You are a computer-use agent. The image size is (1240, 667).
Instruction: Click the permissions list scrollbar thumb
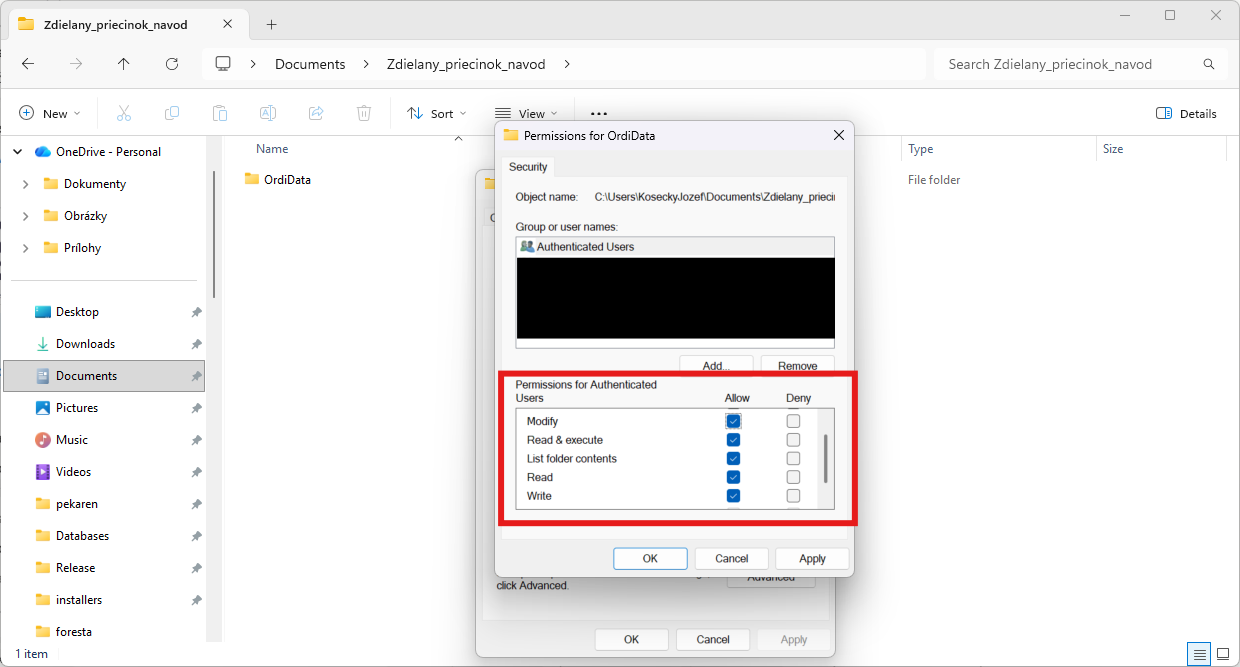825,459
